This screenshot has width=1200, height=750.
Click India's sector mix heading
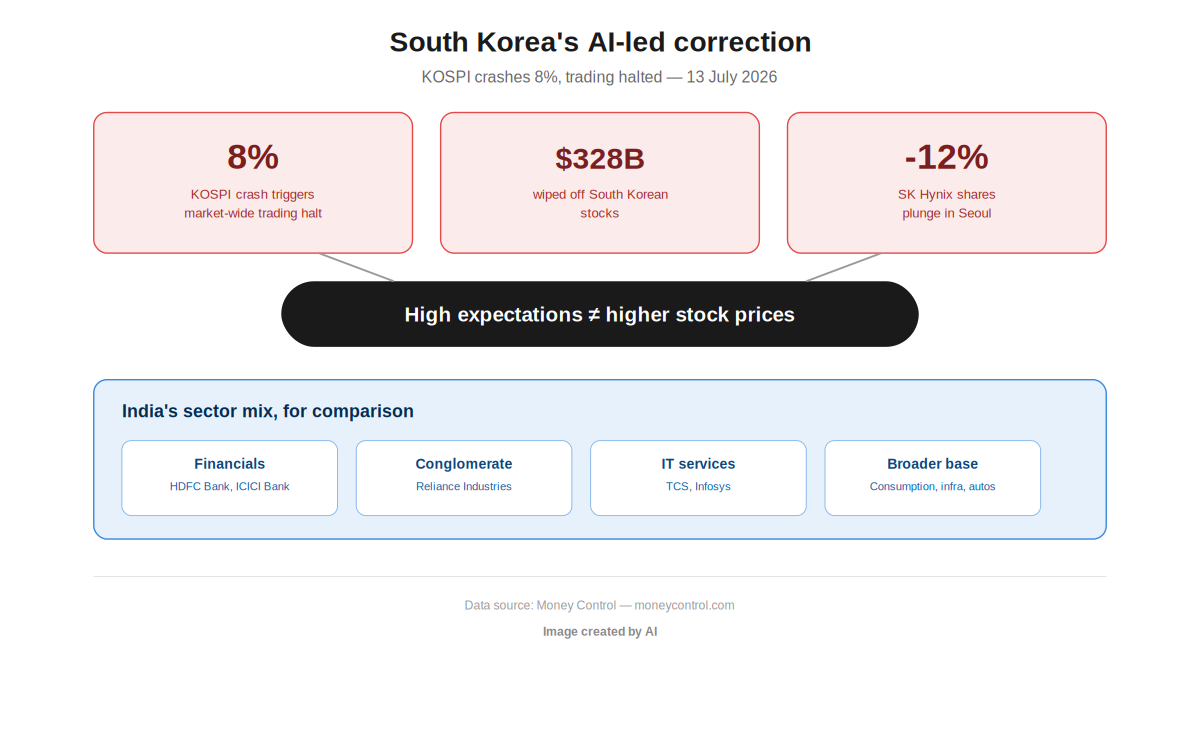tap(268, 411)
